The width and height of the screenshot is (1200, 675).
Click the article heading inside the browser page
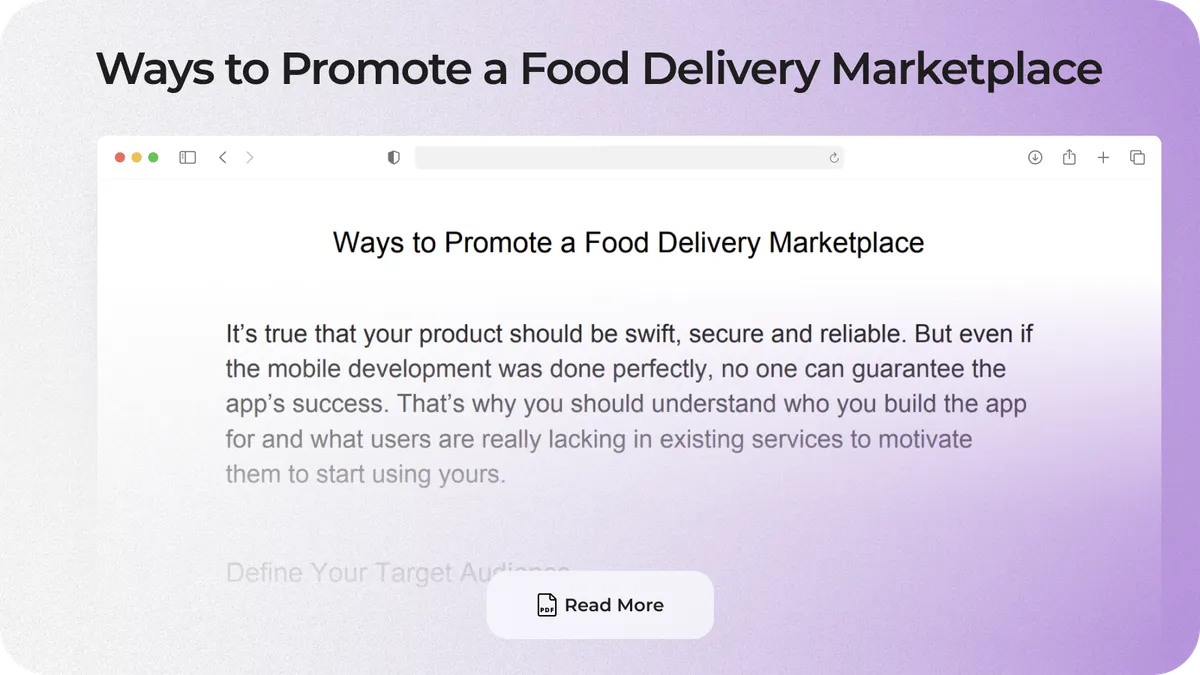click(x=628, y=243)
